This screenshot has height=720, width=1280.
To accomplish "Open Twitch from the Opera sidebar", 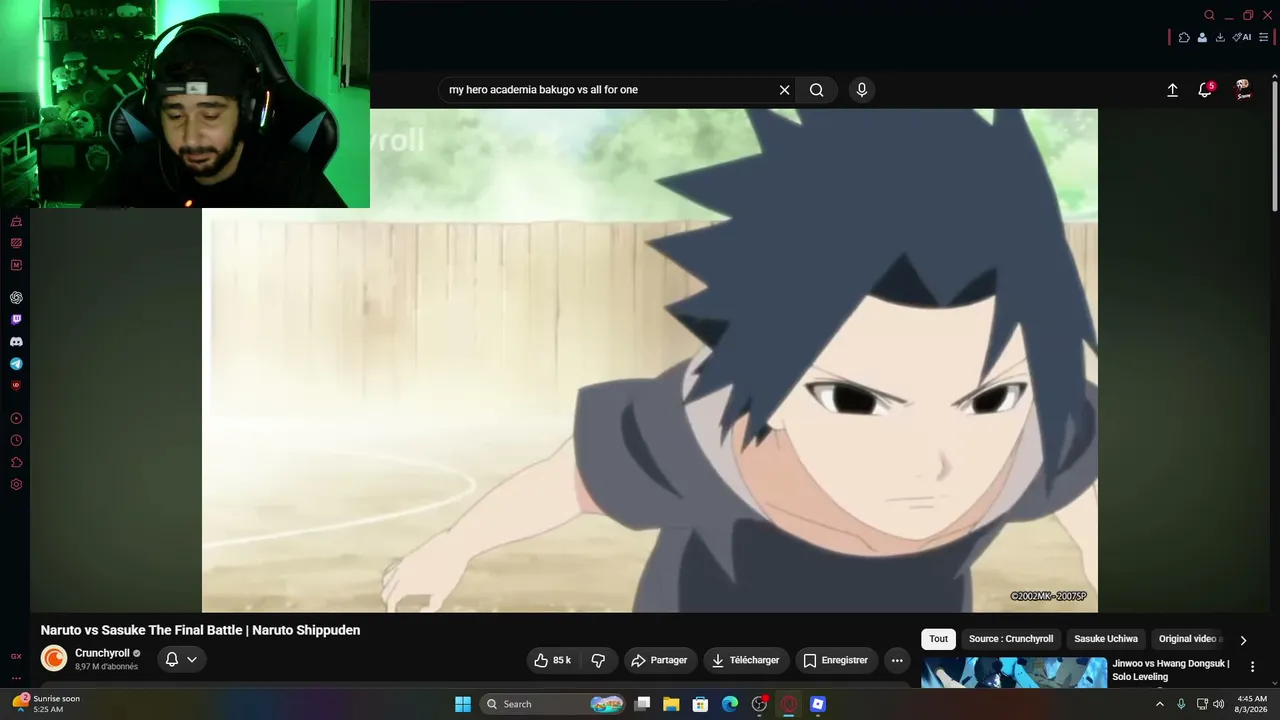I will (x=16, y=320).
